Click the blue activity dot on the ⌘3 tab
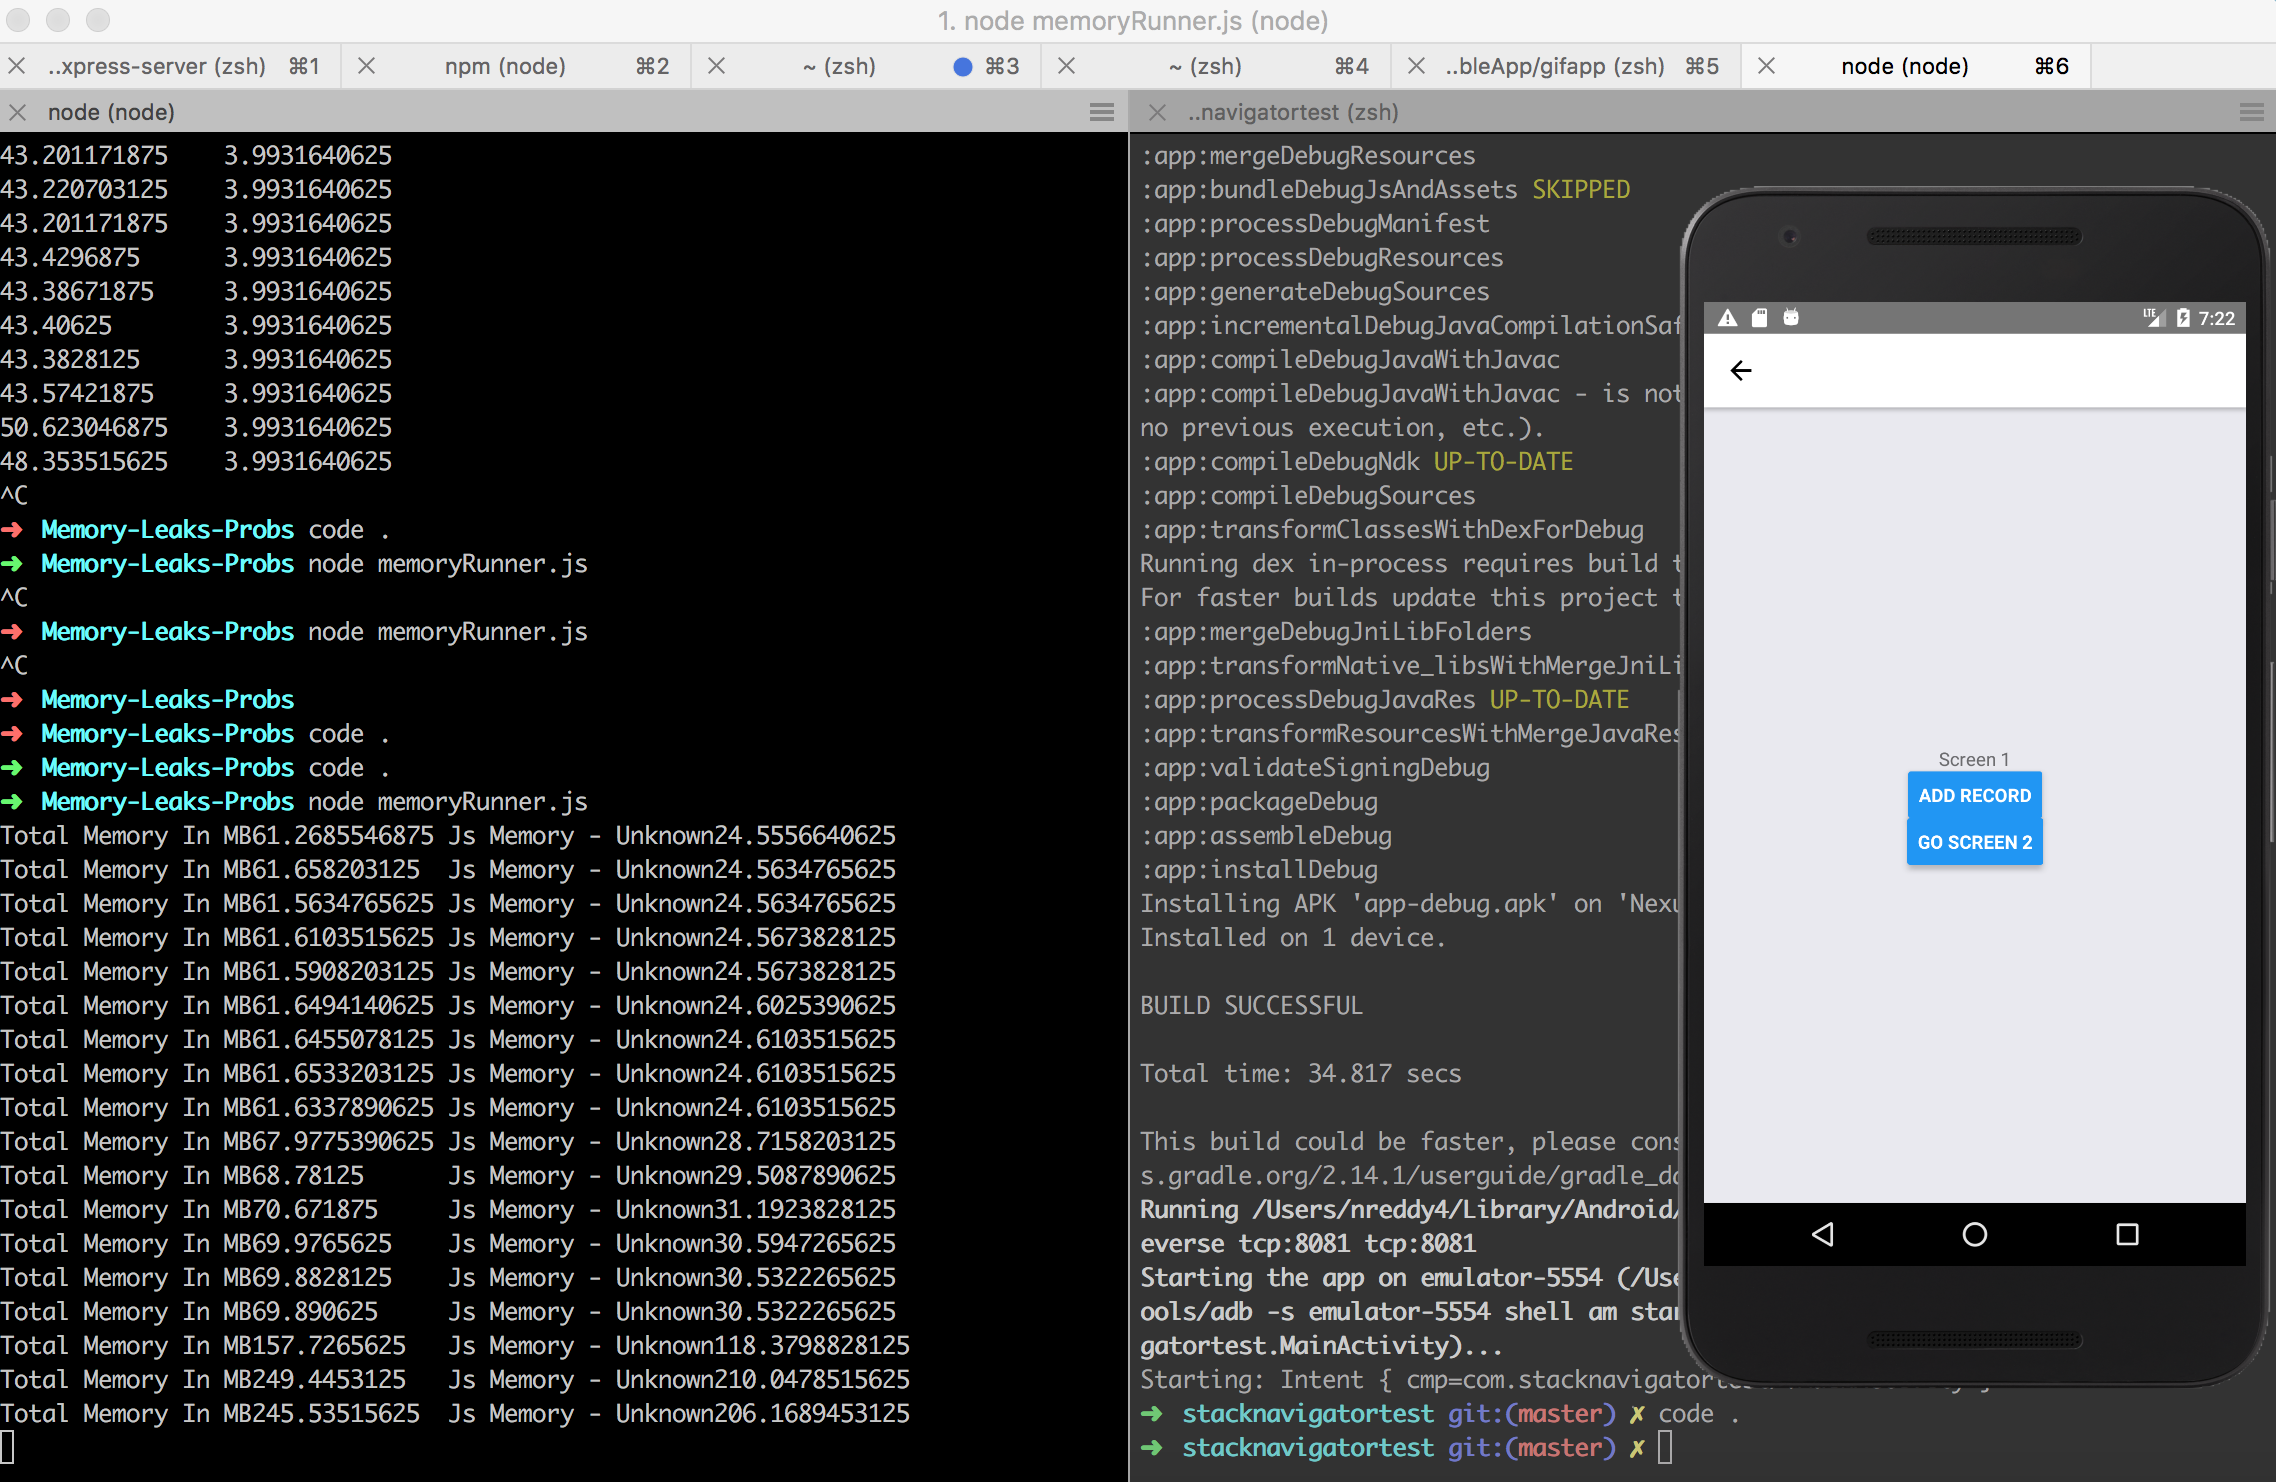Screen dimensions: 2276x1482 (x=962, y=66)
